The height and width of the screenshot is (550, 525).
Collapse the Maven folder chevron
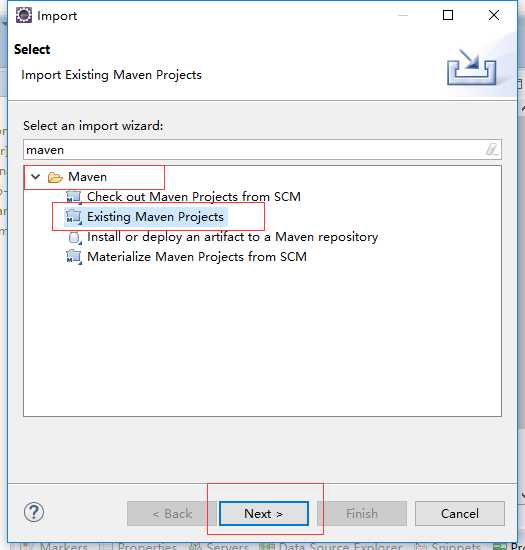click(35, 176)
